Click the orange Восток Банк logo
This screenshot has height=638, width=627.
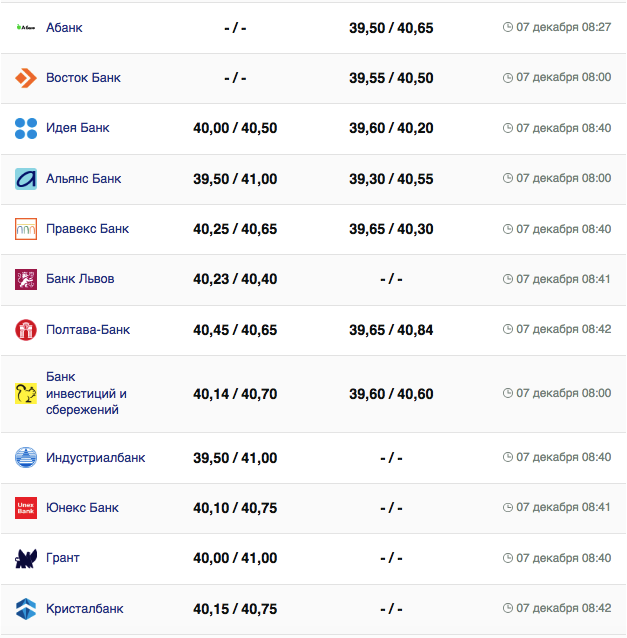click(x=26, y=78)
